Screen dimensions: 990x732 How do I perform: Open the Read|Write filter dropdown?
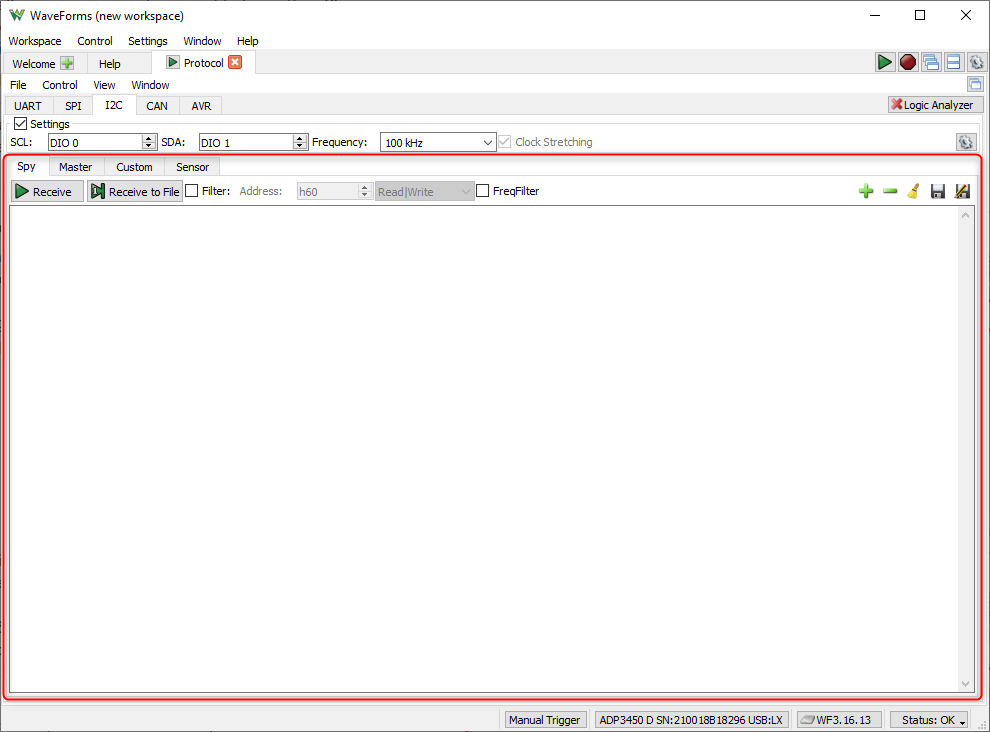click(424, 191)
